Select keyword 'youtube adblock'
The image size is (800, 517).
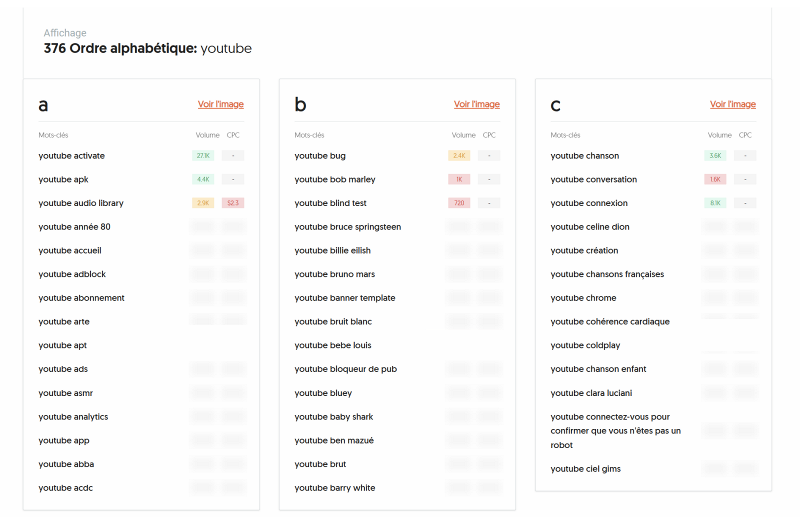[72, 274]
